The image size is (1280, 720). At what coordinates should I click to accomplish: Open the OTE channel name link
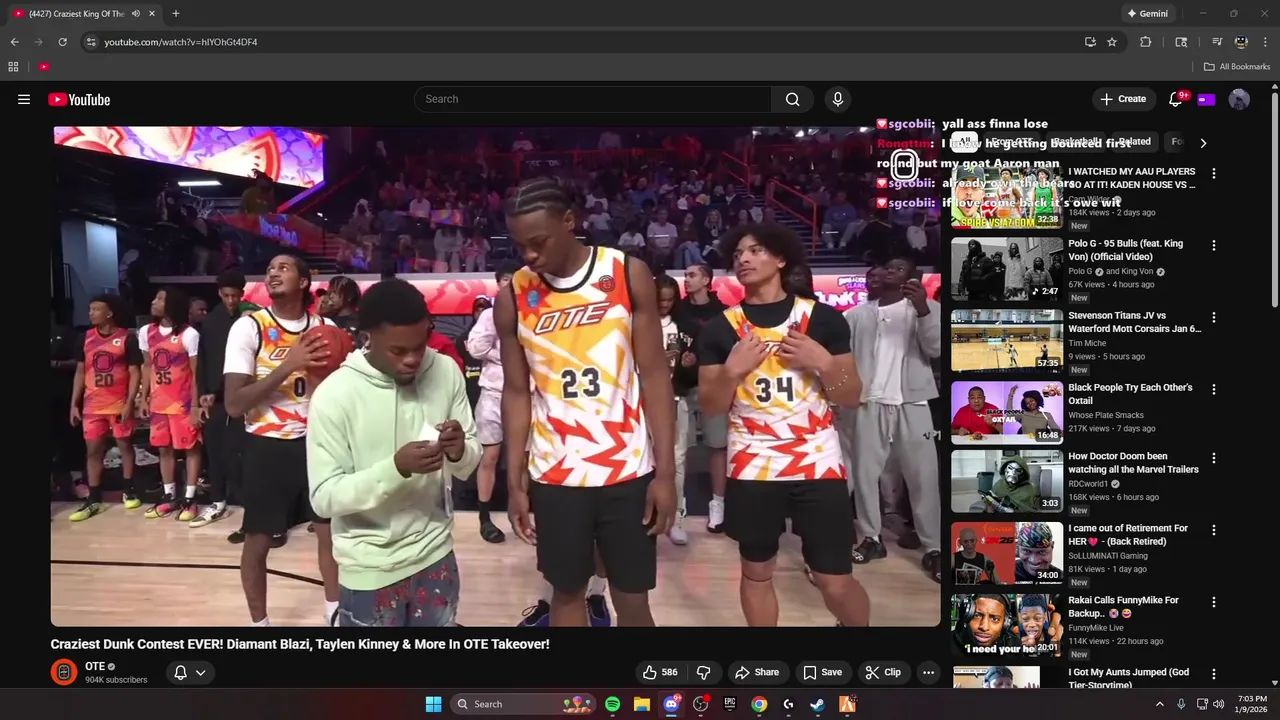(x=95, y=666)
